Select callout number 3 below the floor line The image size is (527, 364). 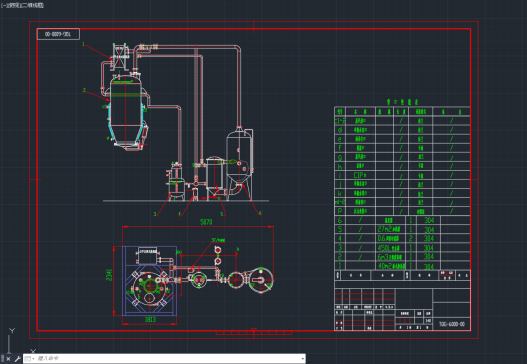[155, 214]
